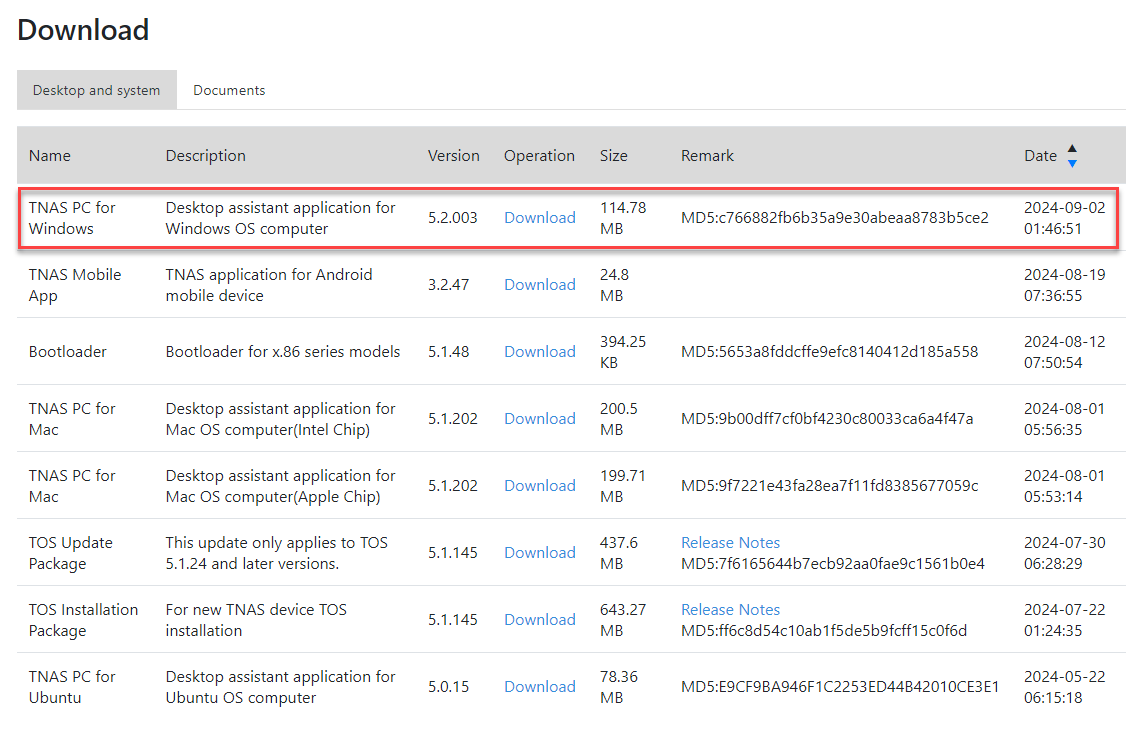The height and width of the screenshot is (737, 1126).
Task: Select the TNAS PC for Windows name cell
Action: point(72,218)
